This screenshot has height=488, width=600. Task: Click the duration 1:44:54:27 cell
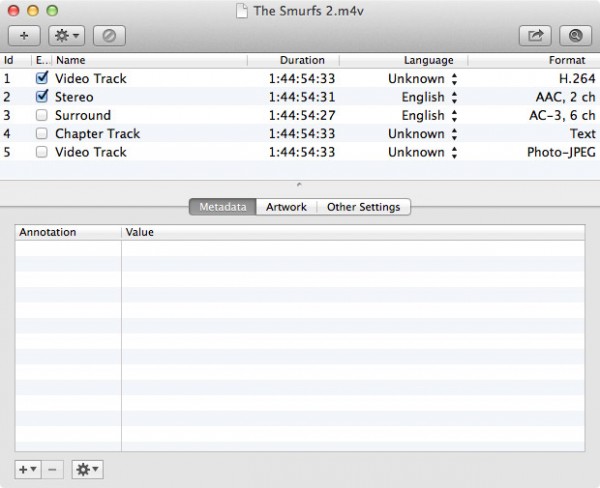pyautogui.click(x=302, y=115)
